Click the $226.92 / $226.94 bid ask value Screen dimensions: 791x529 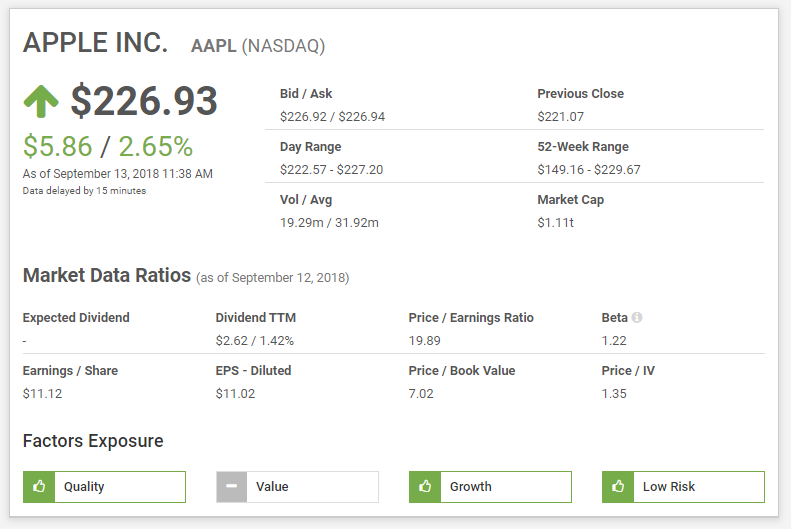332,117
